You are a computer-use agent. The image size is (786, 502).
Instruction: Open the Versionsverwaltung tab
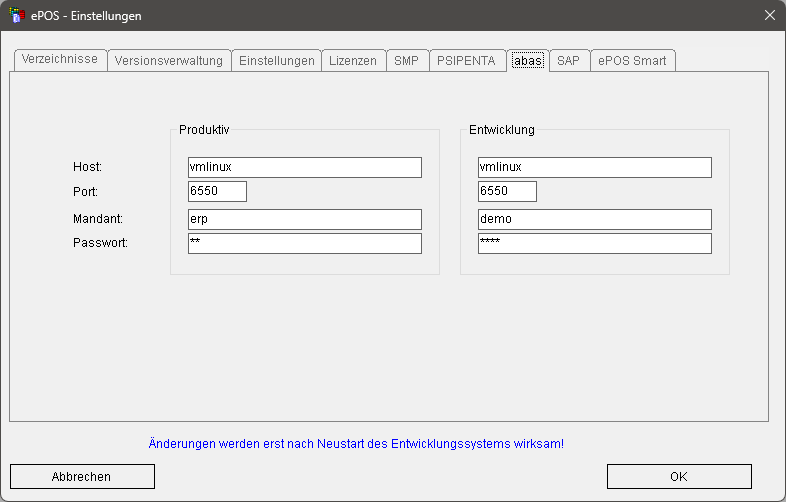(x=169, y=61)
